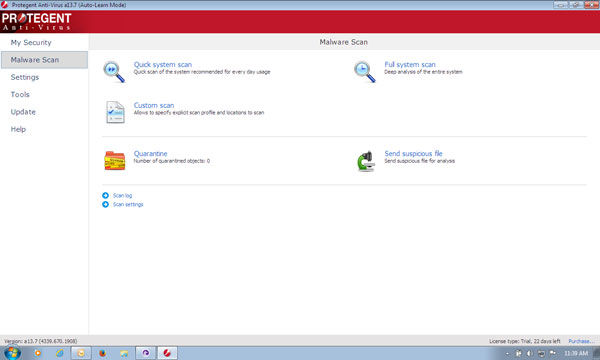Screen dimensions: 600x360
Task: Select the Malware Scan sidebar item
Action: pos(44,60)
